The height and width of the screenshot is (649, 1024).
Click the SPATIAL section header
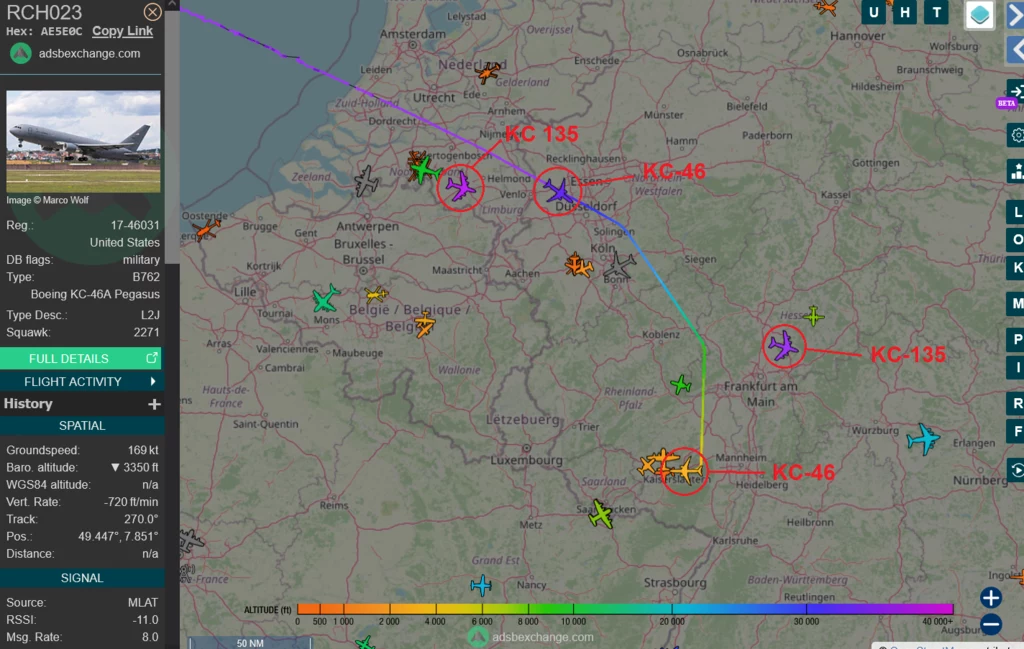pyautogui.click(x=82, y=426)
